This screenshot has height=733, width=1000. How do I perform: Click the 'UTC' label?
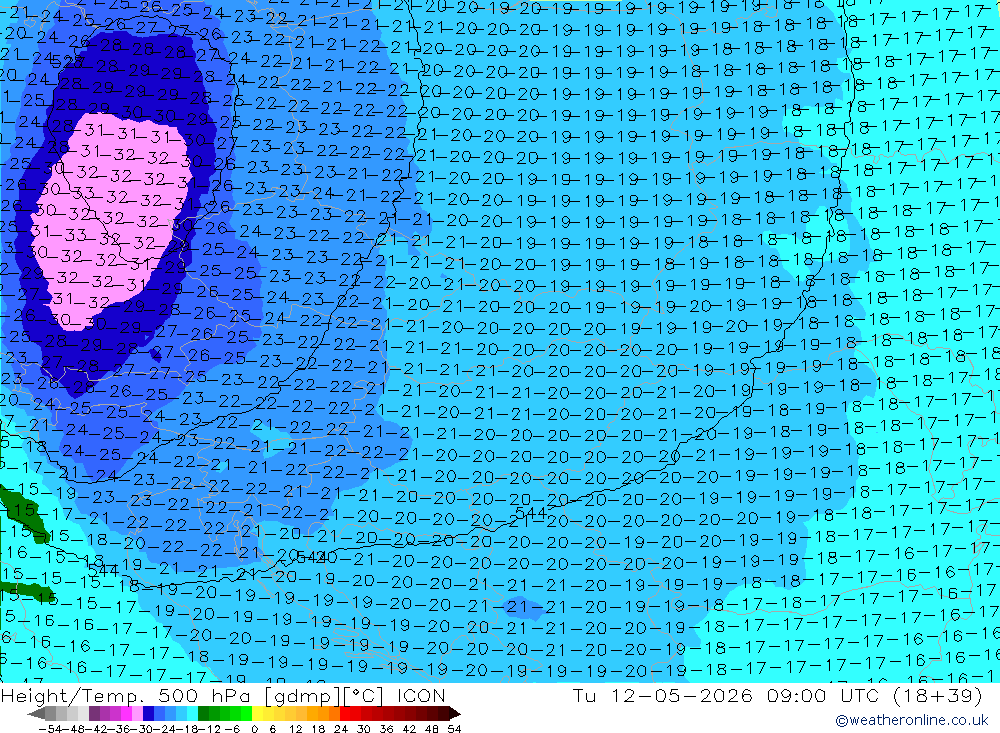pos(859,695)
